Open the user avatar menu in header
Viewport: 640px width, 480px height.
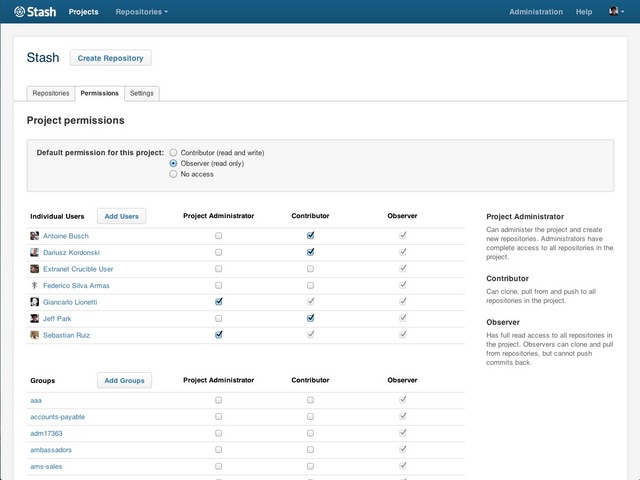coord(616,12)
